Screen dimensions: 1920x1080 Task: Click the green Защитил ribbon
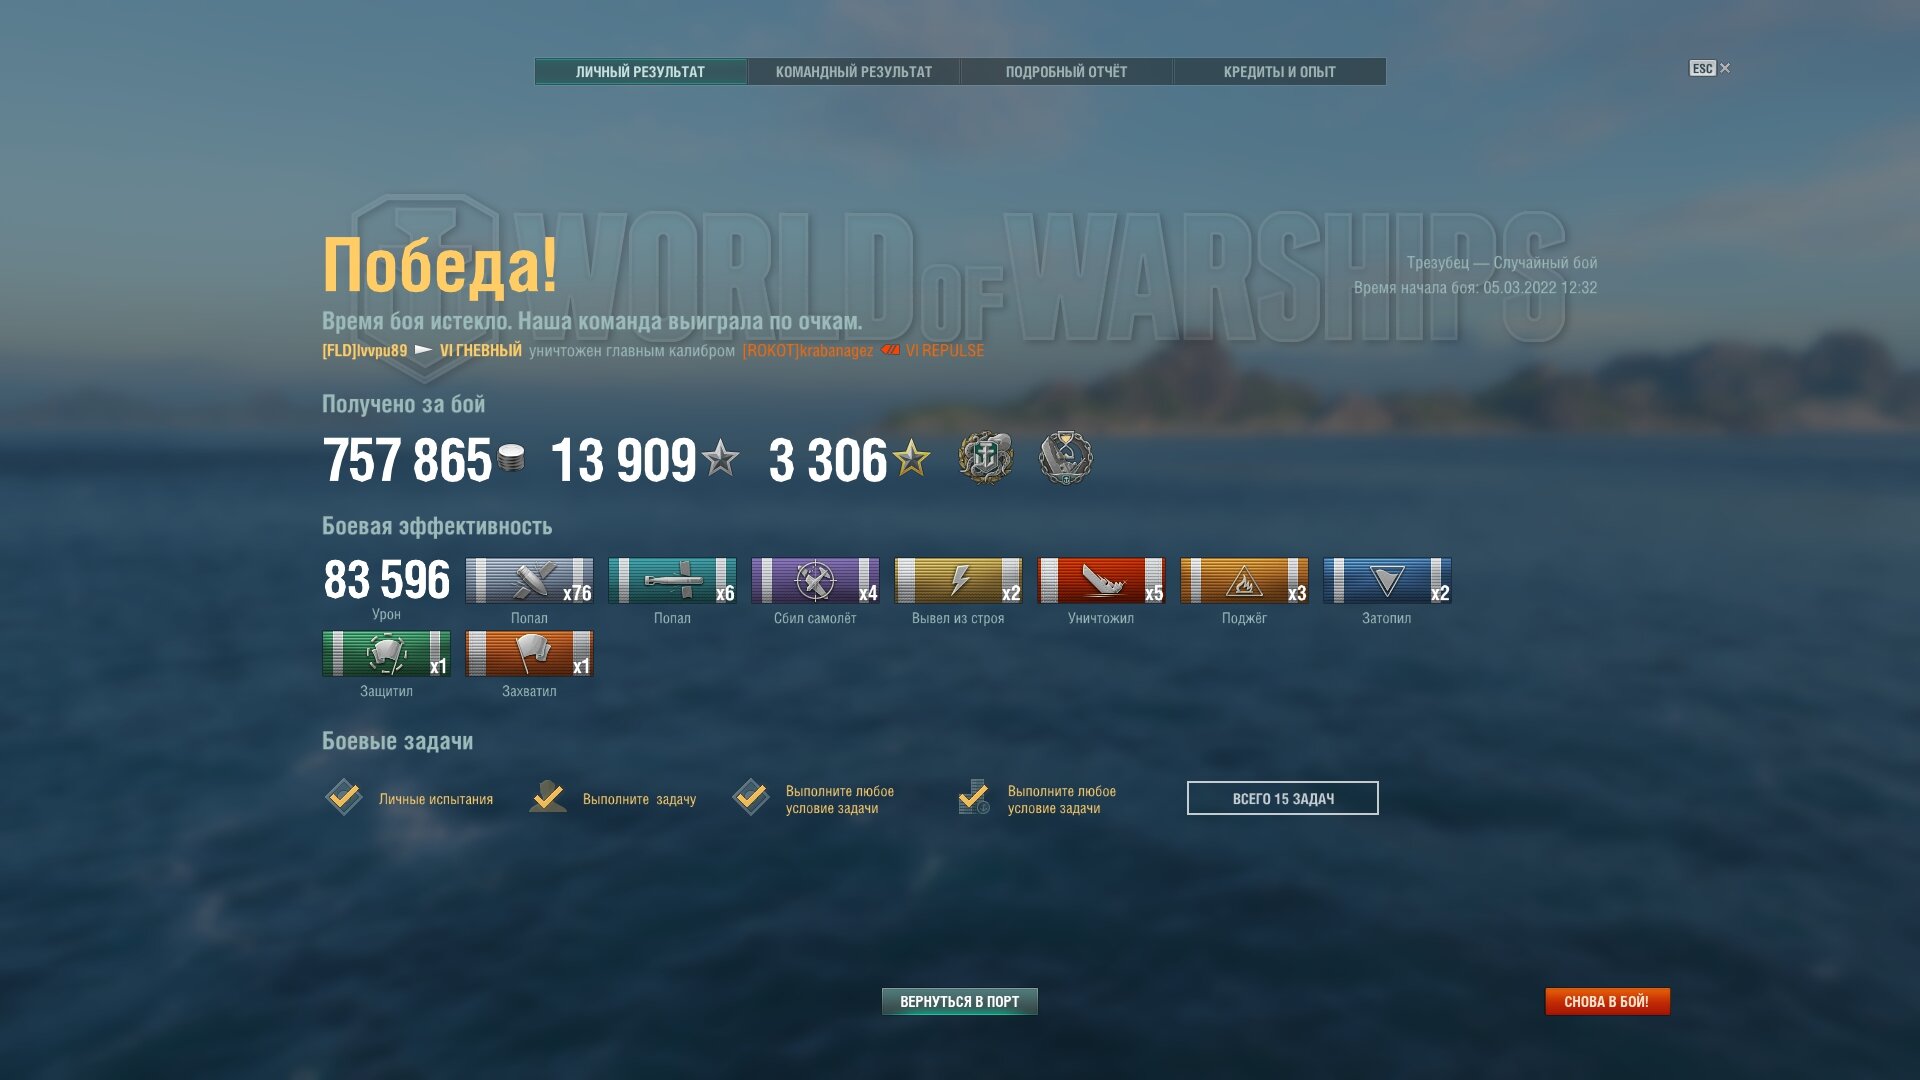(x=386, y=654)
